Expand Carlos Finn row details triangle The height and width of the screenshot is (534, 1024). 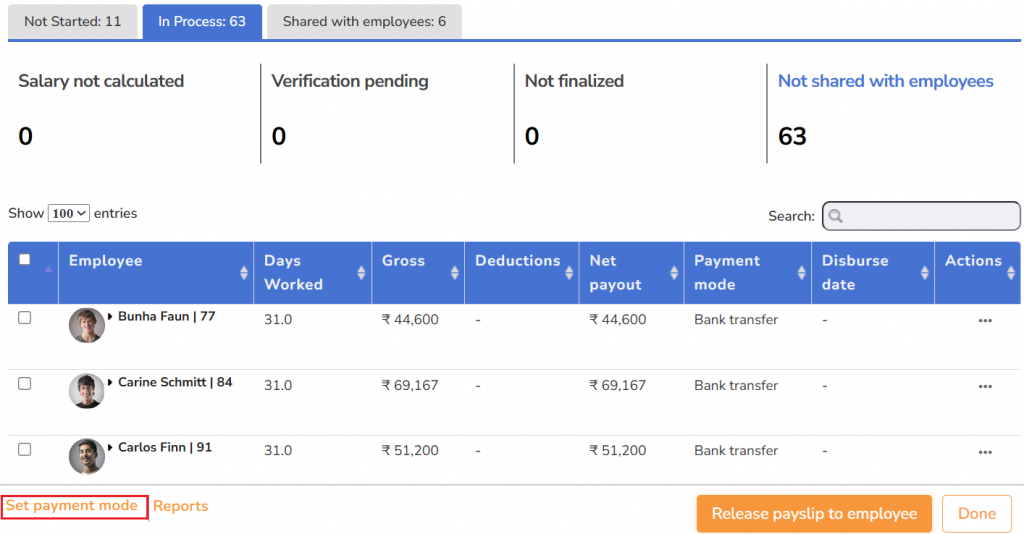111,448
